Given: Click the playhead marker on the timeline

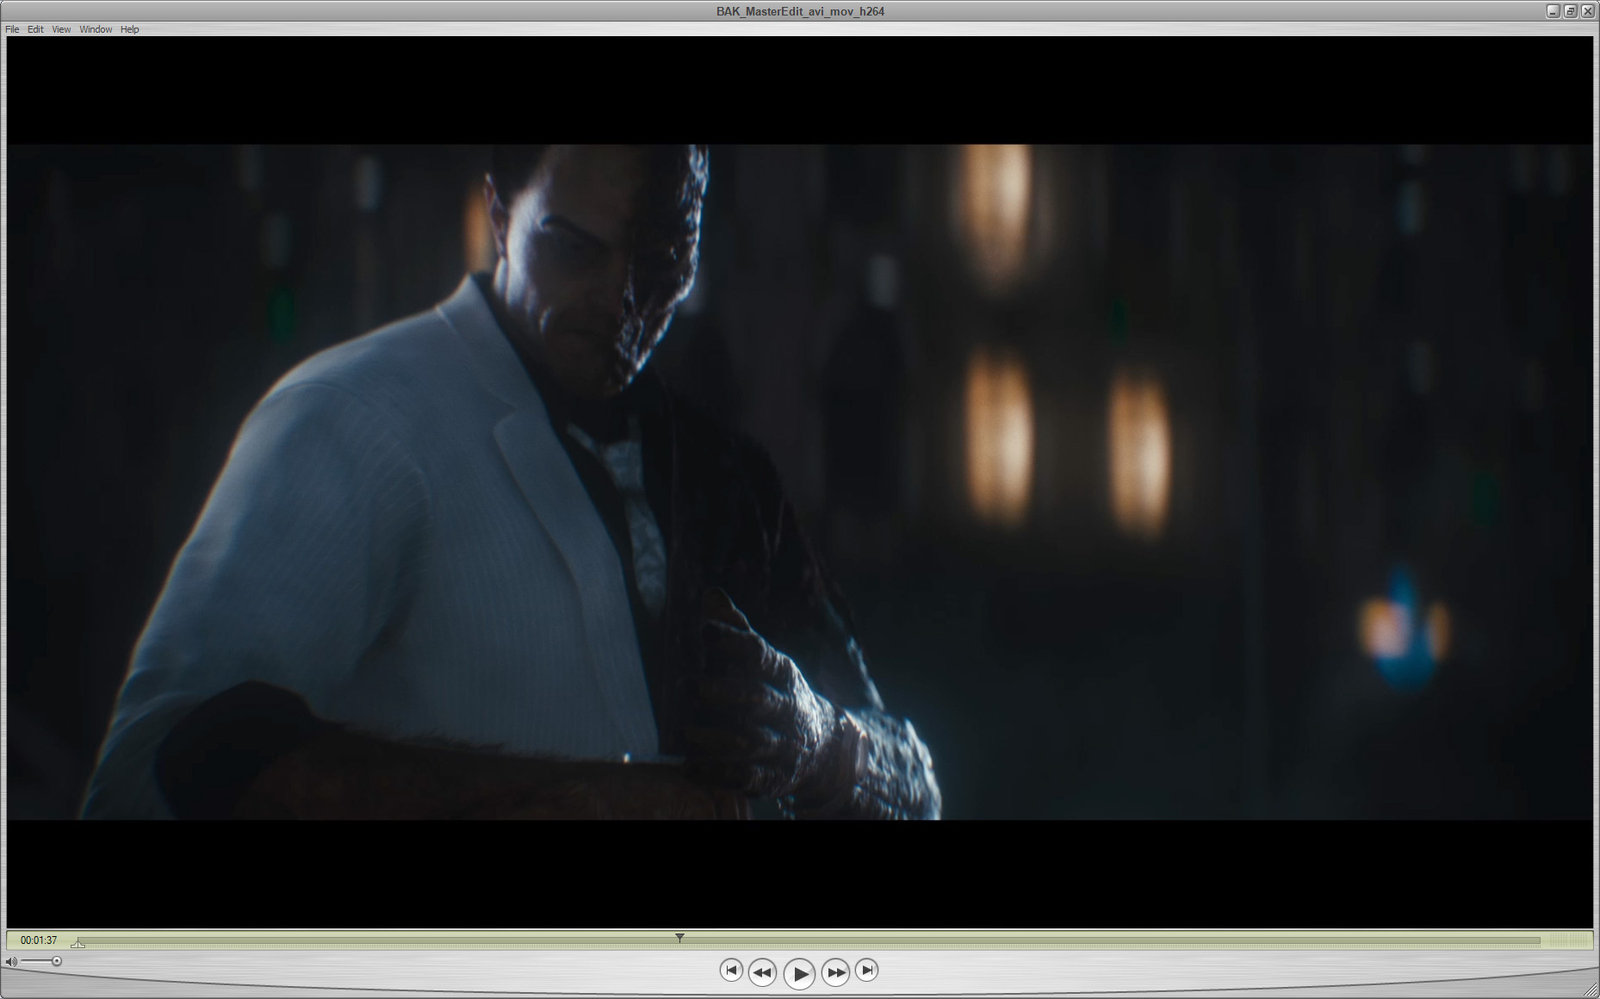Looking at the screenshot, I should pos(680,938).
